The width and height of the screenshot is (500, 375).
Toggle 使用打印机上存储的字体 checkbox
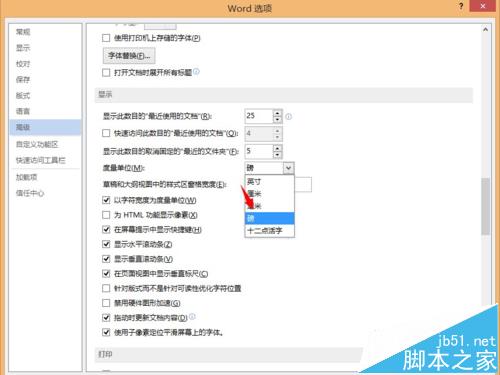(x=106, y=38)
